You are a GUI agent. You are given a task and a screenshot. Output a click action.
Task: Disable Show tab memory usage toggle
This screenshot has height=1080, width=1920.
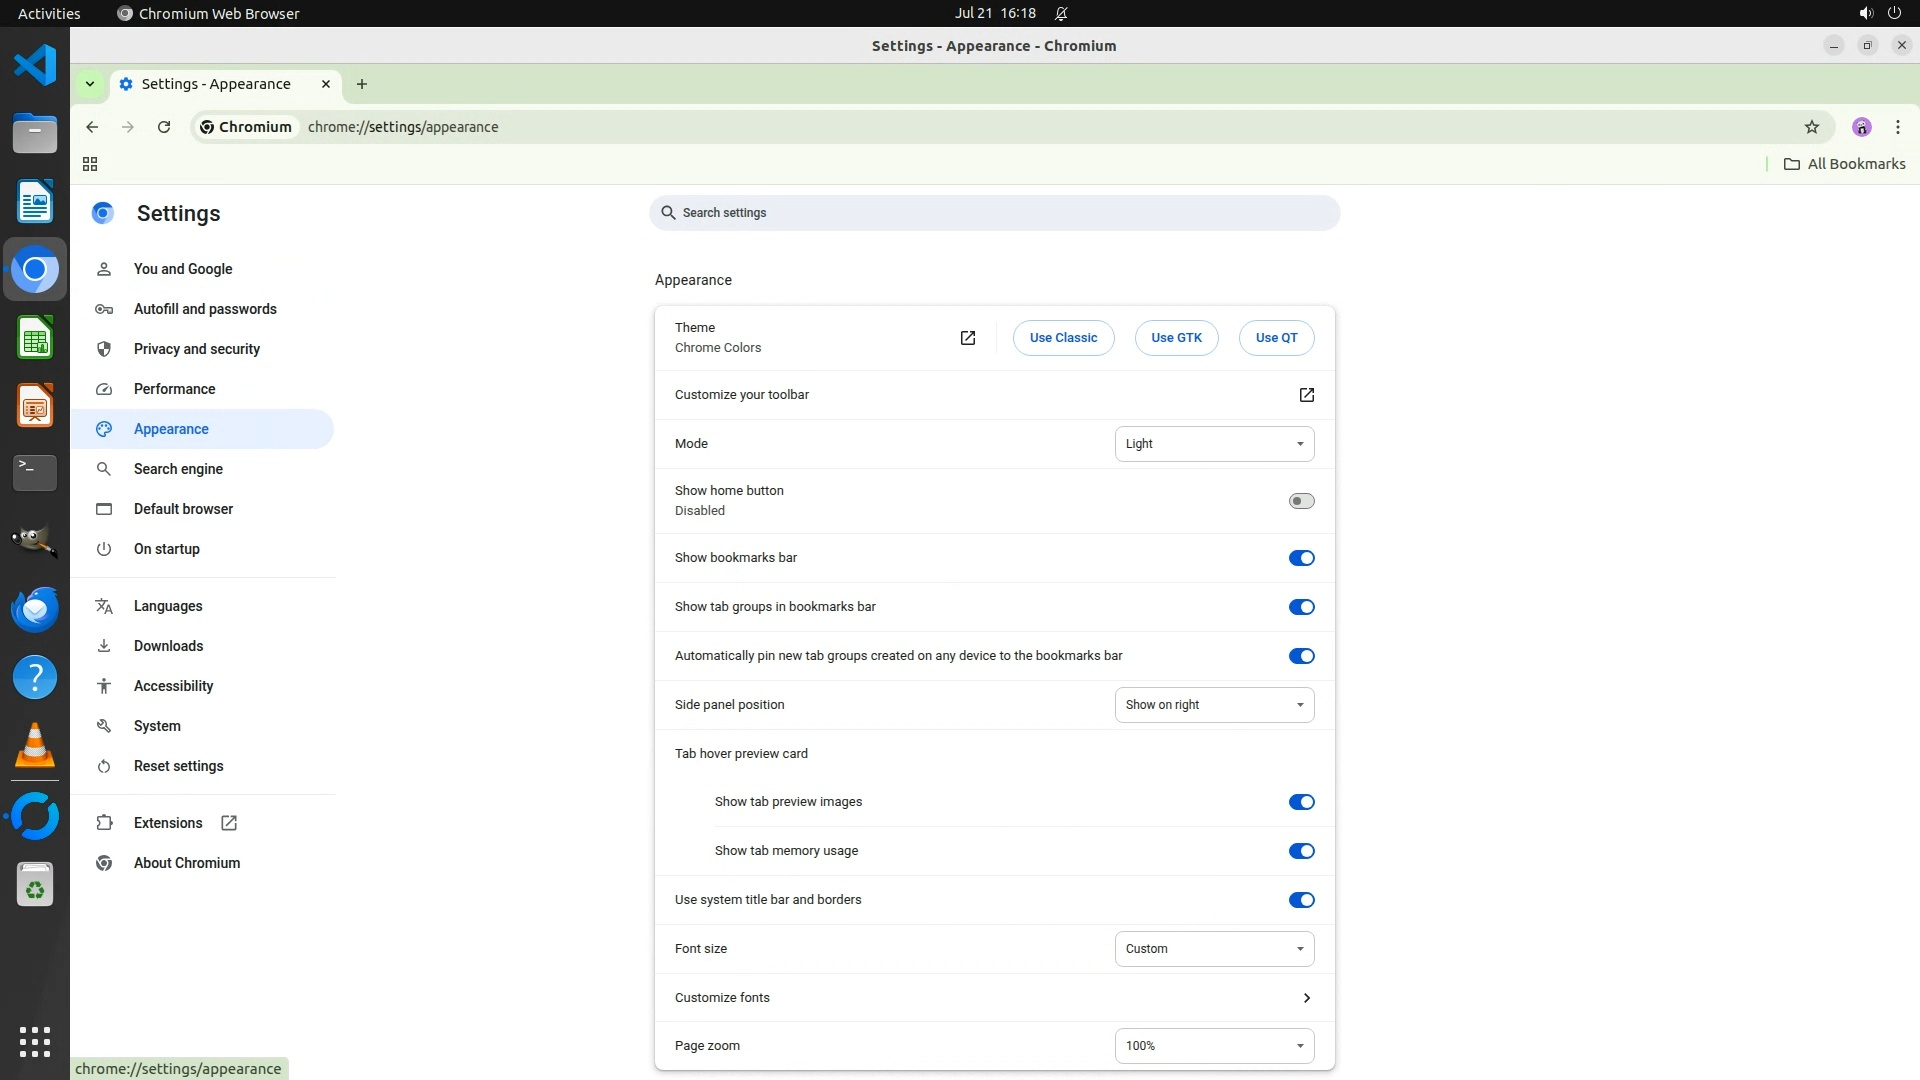1301,851
